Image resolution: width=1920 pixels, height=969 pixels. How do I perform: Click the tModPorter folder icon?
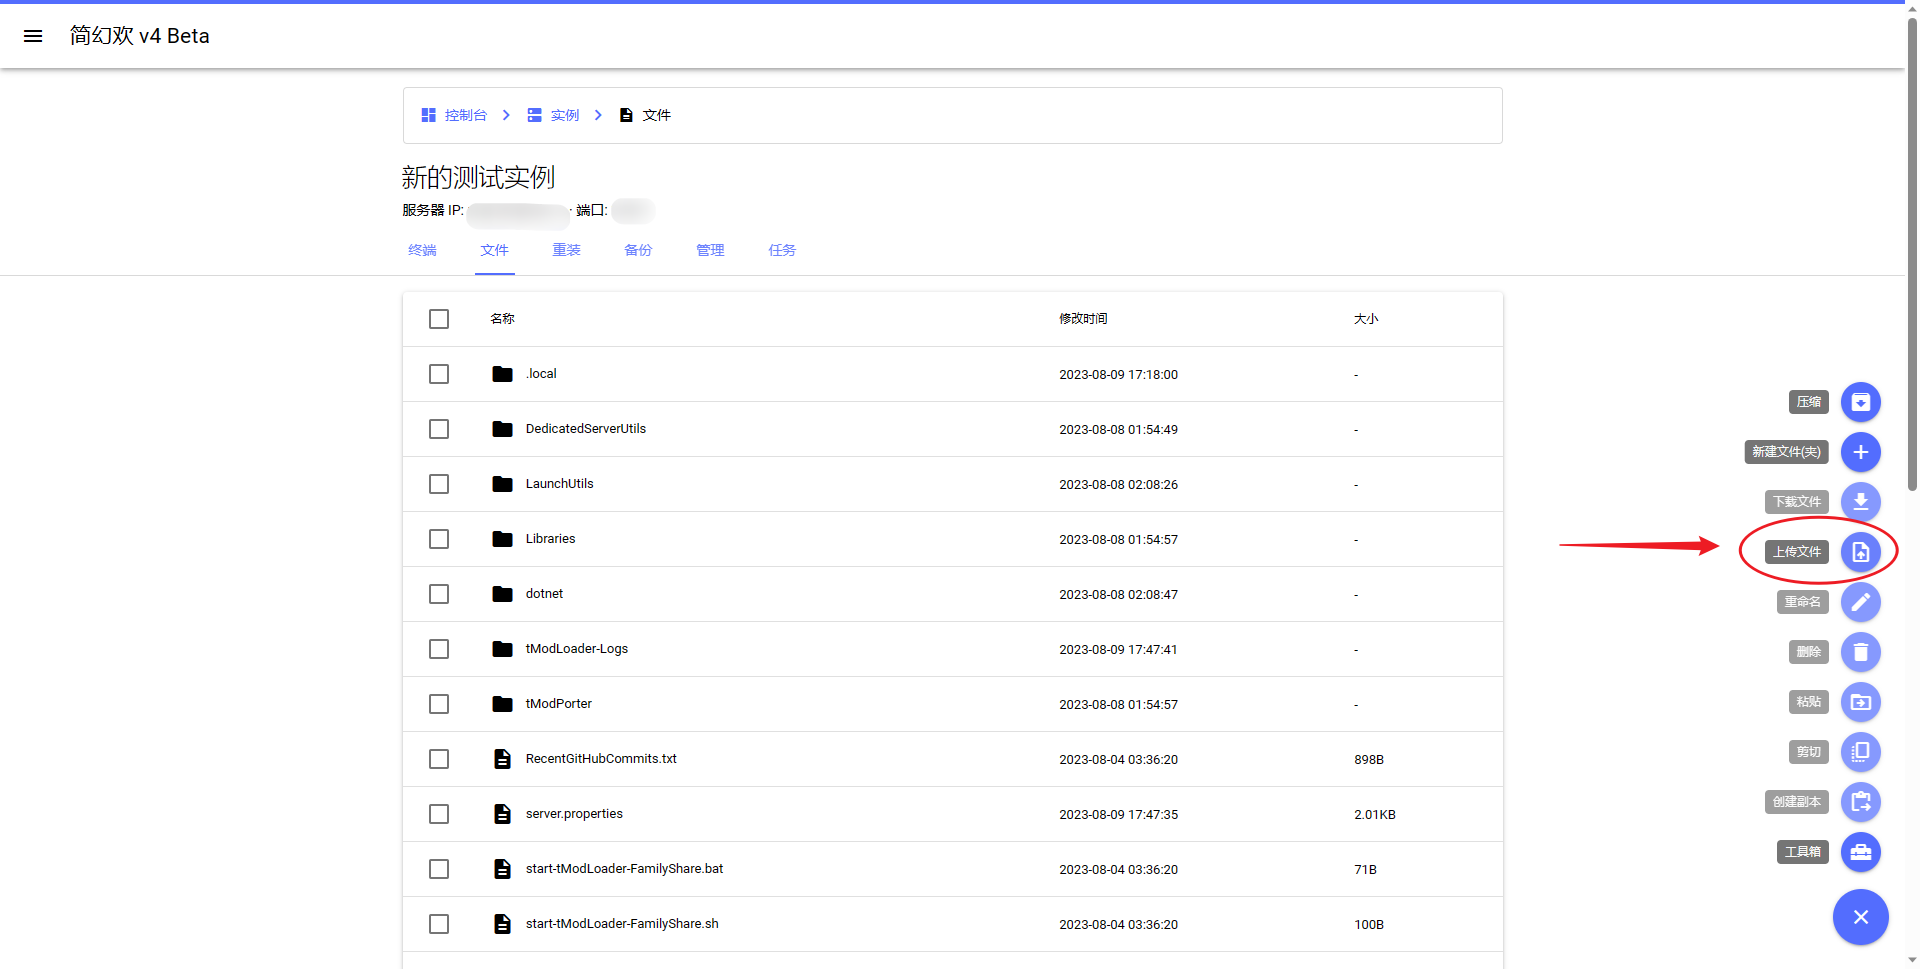click(502, 704)
